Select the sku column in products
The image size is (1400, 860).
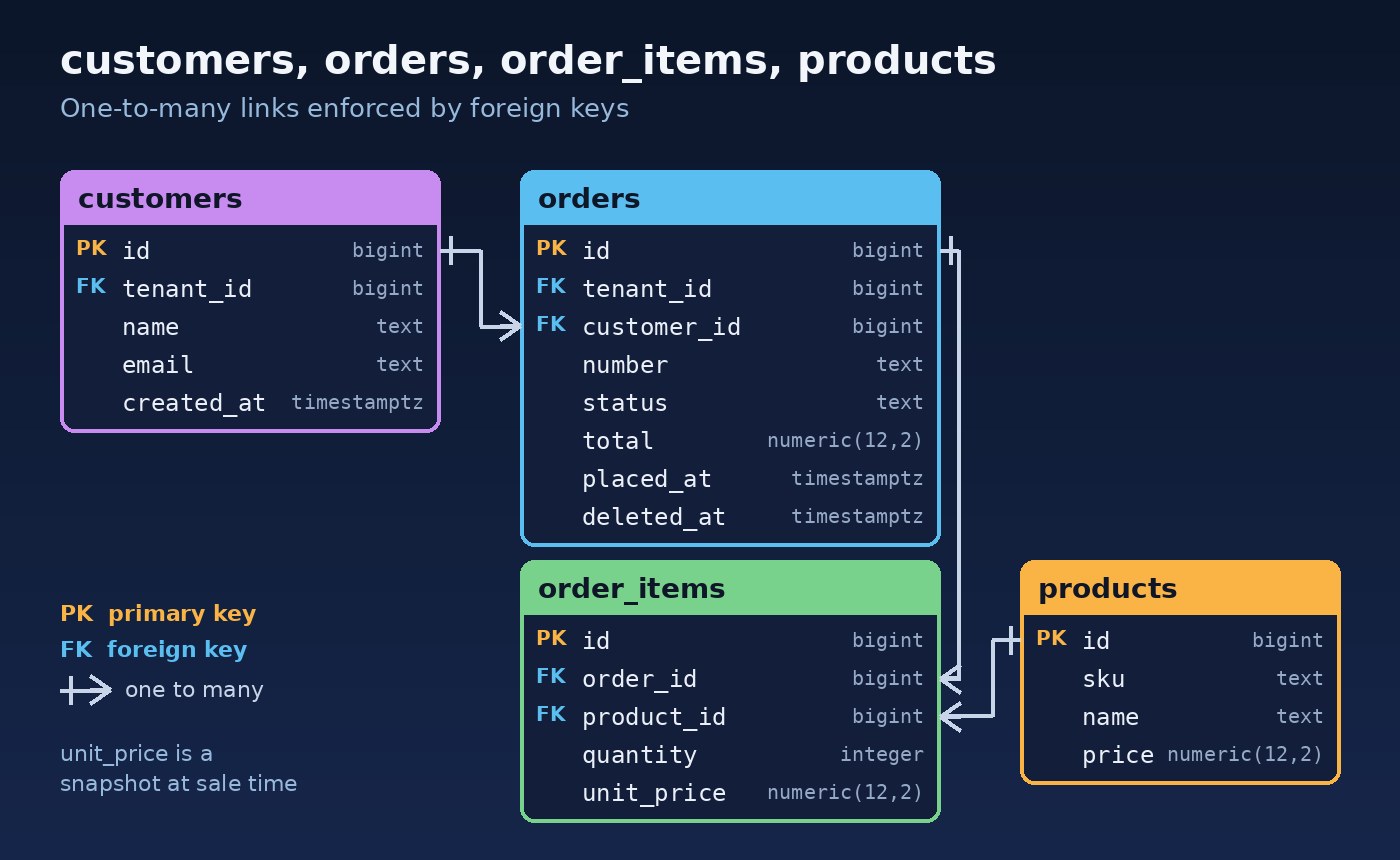pos(1180,678)
